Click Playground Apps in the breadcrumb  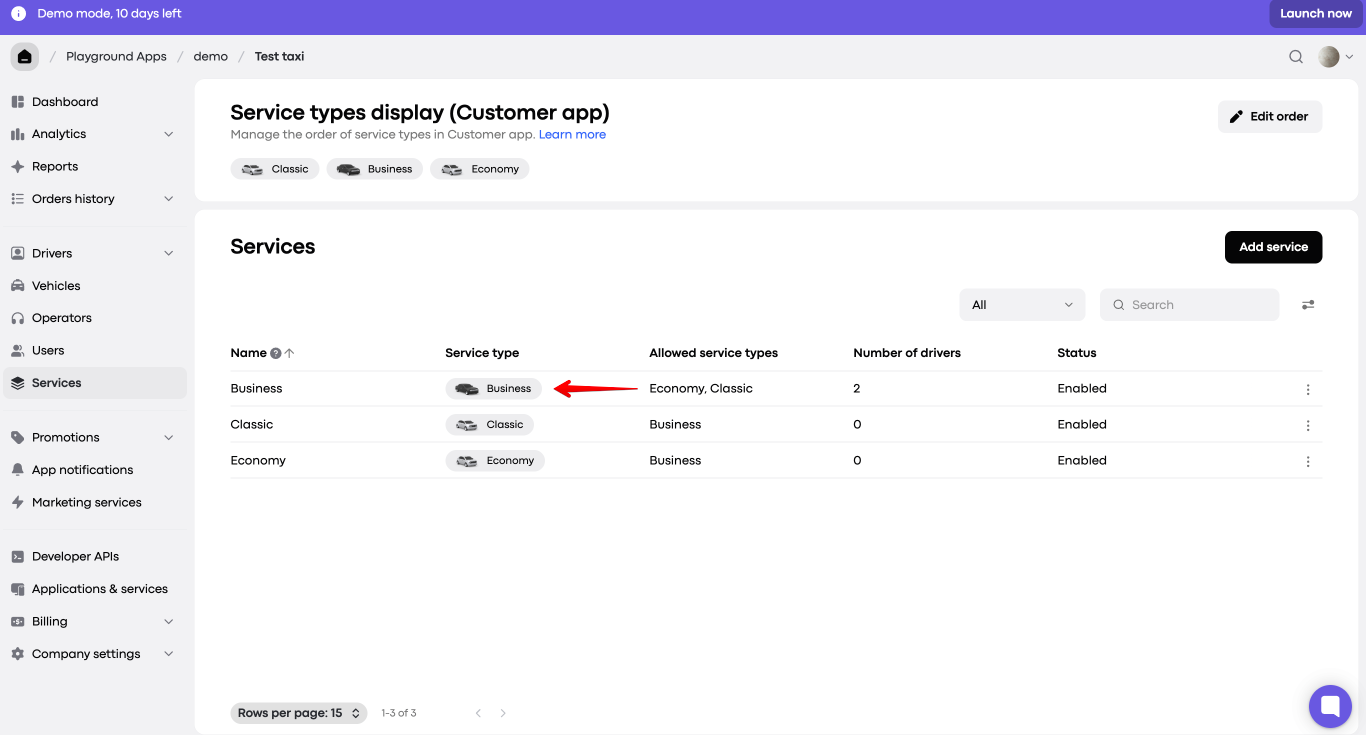(x=116, y=57)
